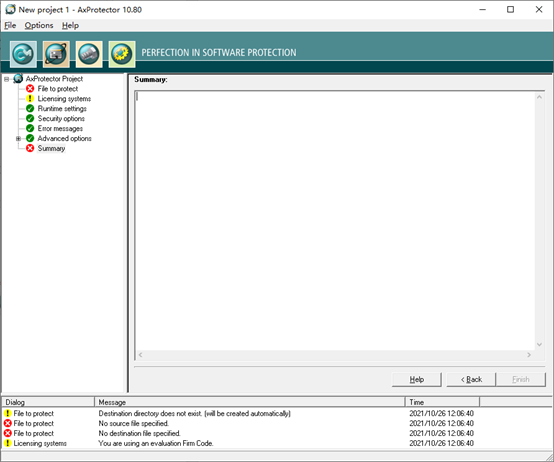Expand the Advanced options tree node
The height and width of the screenshot is (462, 554).
(18, 138)
